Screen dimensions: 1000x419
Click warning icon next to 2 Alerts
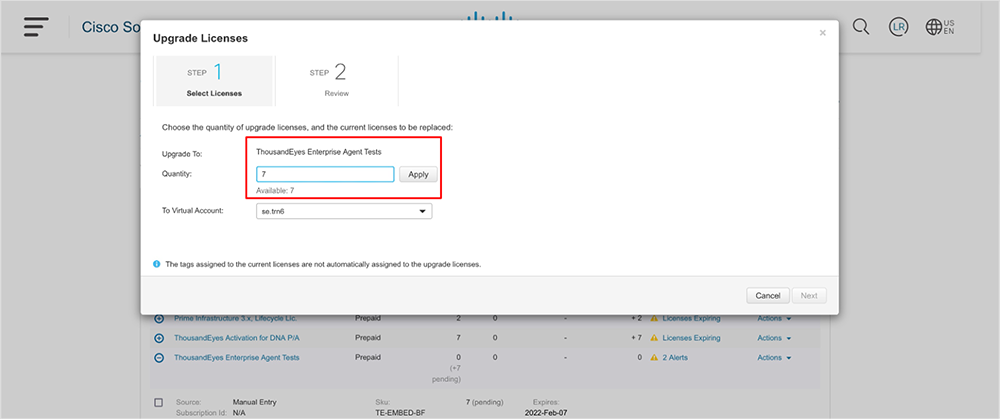click(654, 357)
